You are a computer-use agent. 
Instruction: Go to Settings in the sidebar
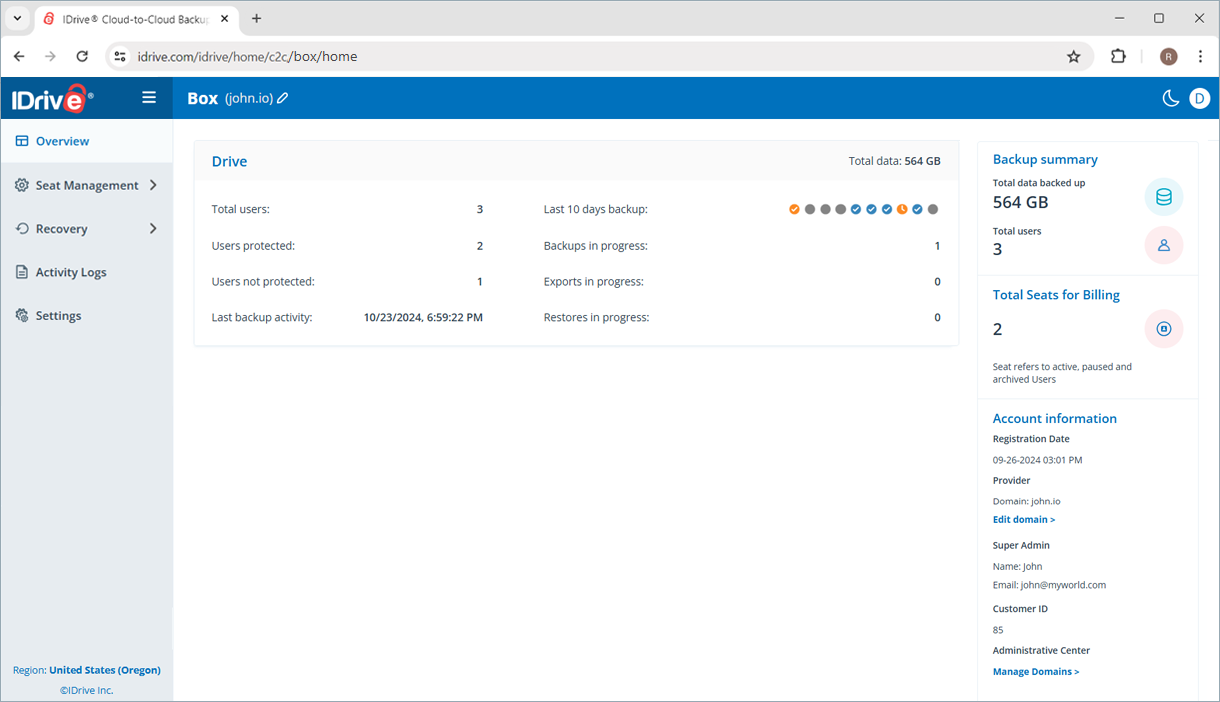click(x=58, y=316)
